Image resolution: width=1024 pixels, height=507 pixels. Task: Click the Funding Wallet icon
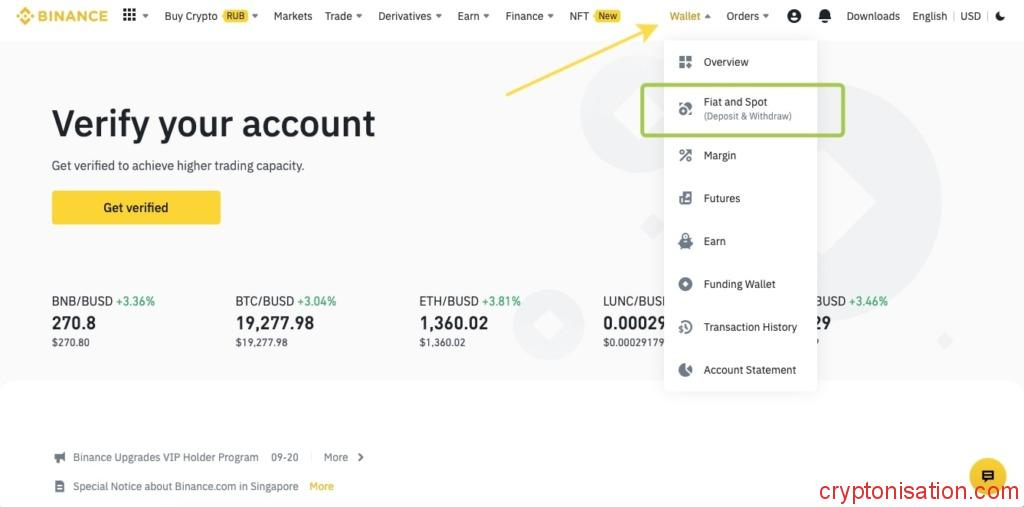pyautogui.click(x=685, y=284)
